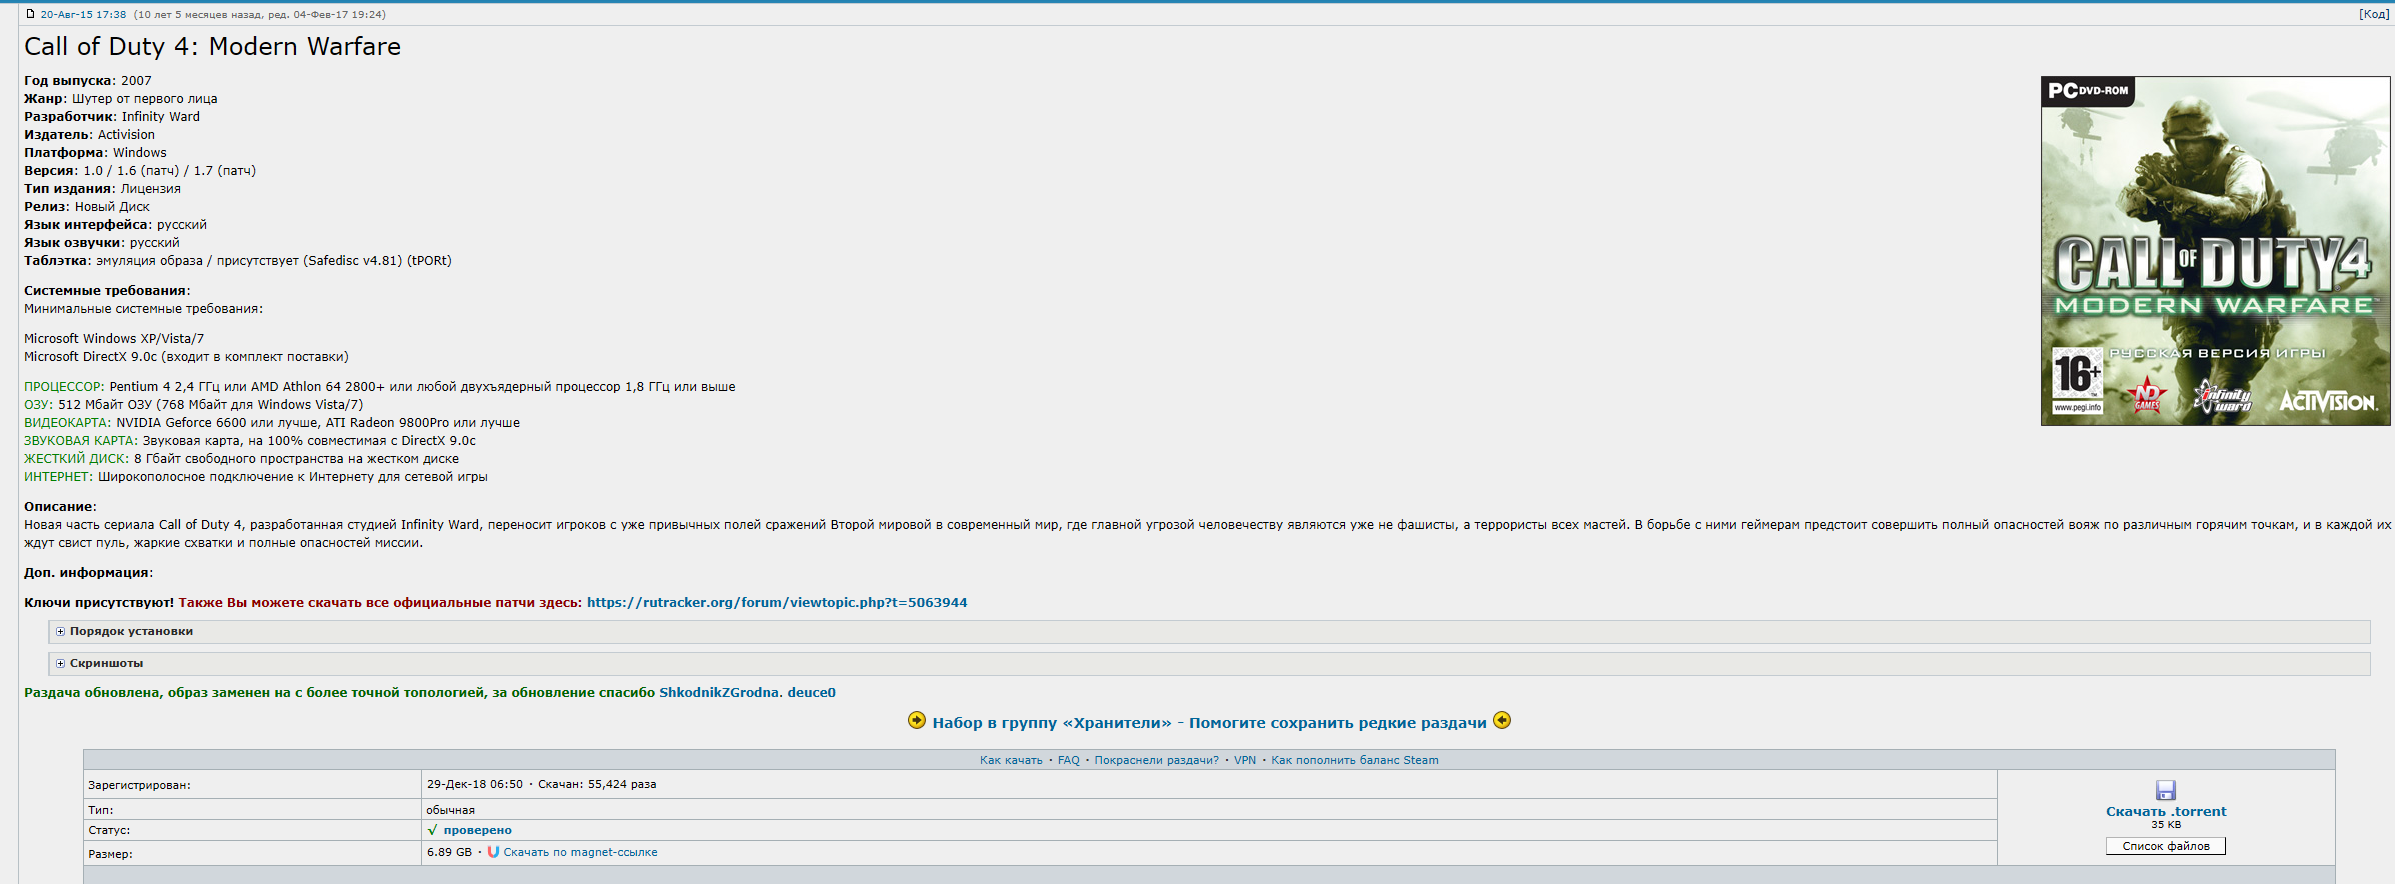Click the «Язык озвучки: русский» line
2395x884 pixels.
102,243
